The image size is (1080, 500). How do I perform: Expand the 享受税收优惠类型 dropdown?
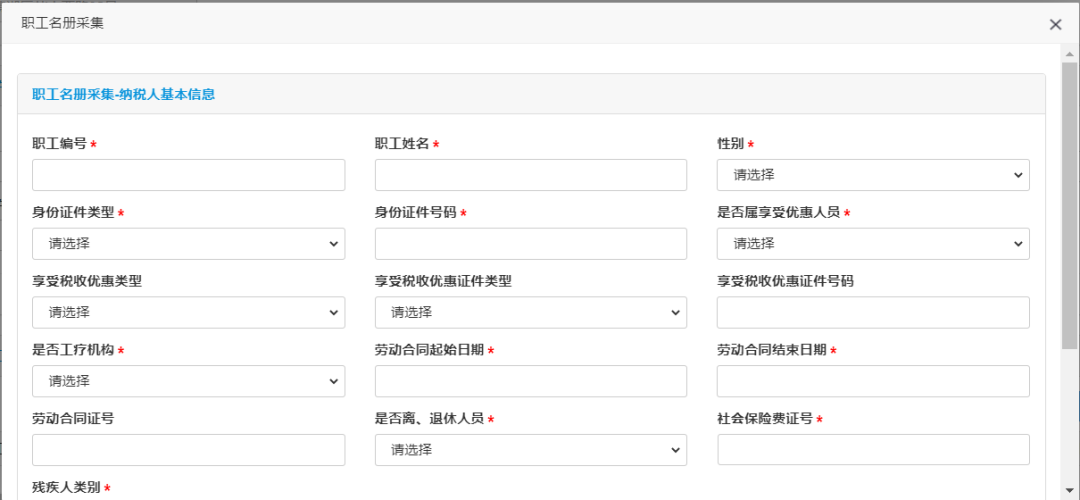click(x=189, y=313)
